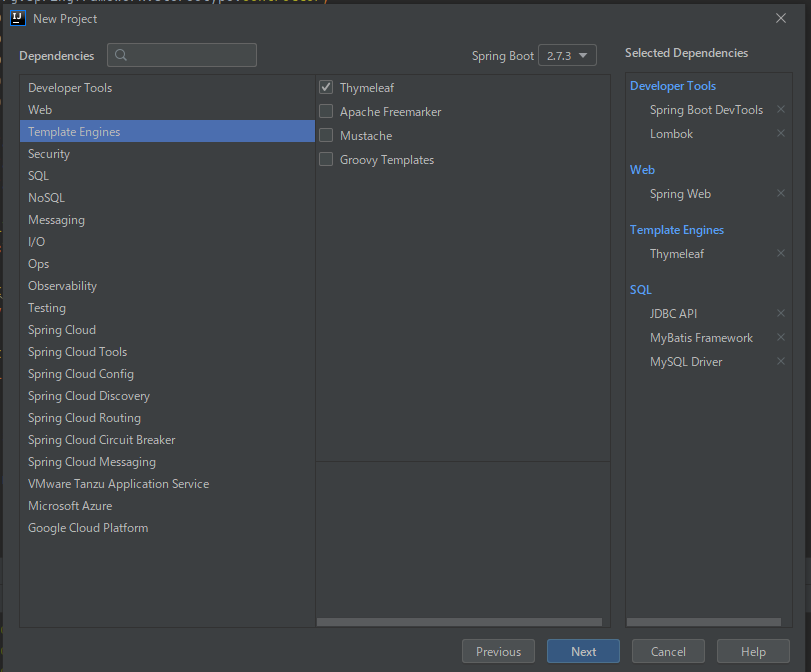Remove JDBC API dependency with X icon

click(781, 313)
